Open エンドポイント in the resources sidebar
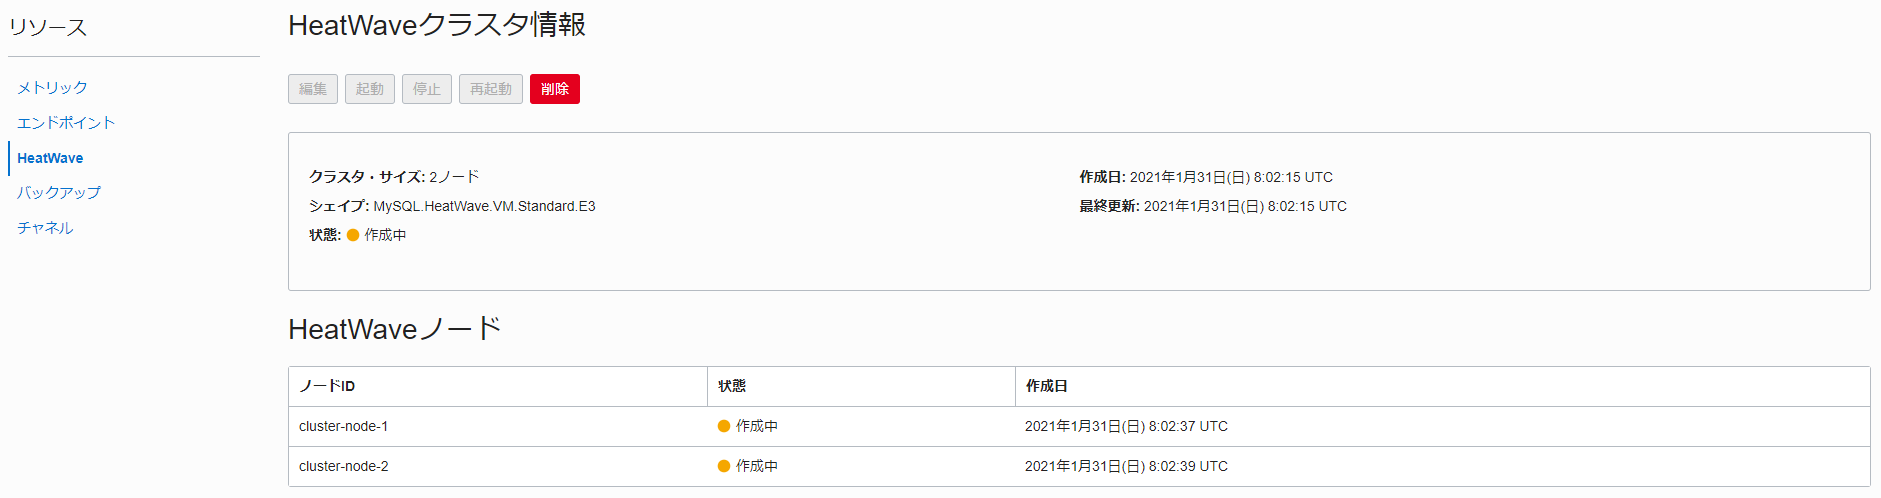The image size is (1881, 498). click(x=66, y=123)
